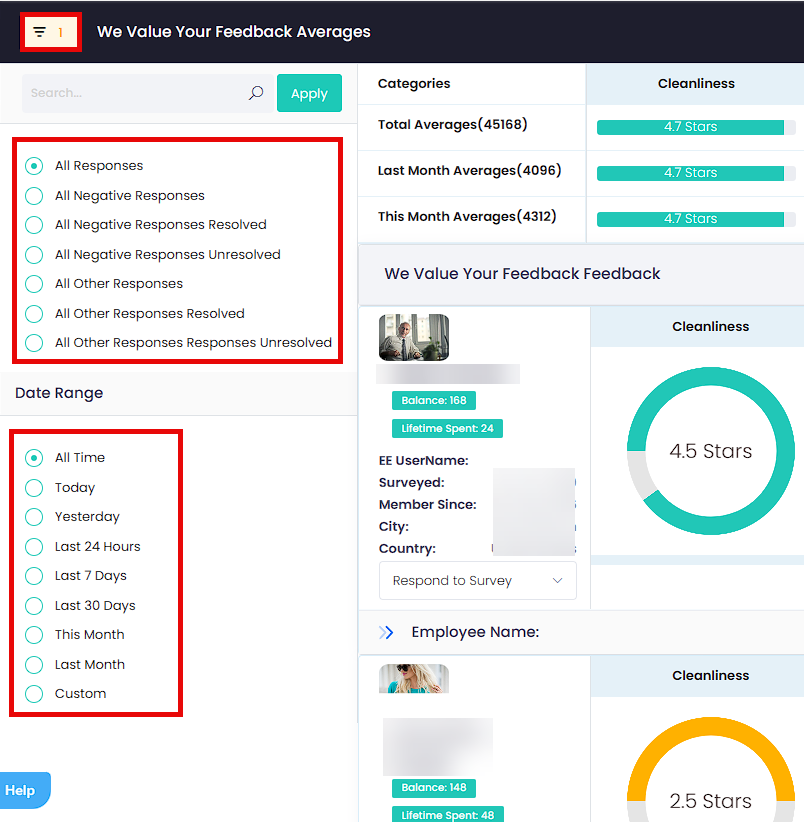The width and height of the screenshot is (804, 822).
Task: Select Last 30 Days range
Action: (x=34, y=605)
